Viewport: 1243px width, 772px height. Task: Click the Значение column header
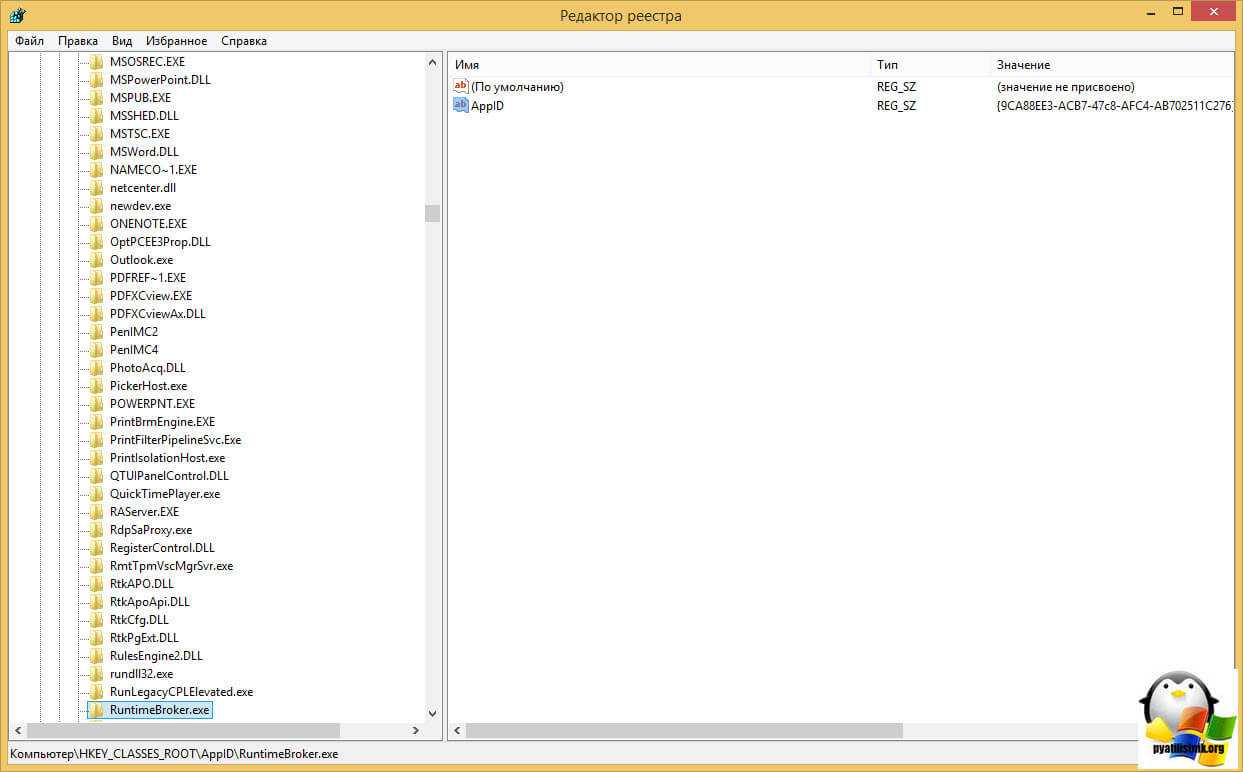coord(1110,65)
